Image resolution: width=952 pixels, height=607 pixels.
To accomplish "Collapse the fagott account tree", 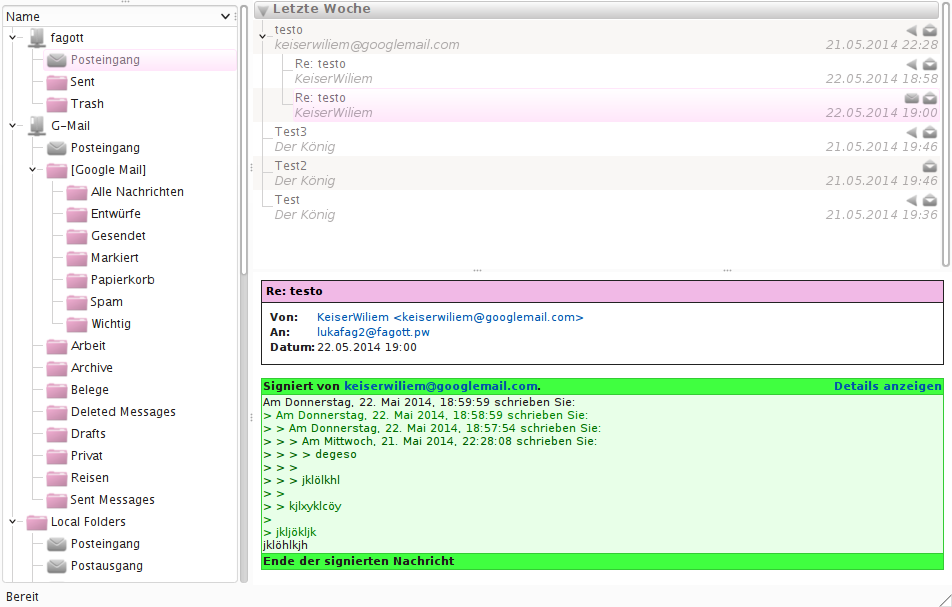I will (12, 38).
